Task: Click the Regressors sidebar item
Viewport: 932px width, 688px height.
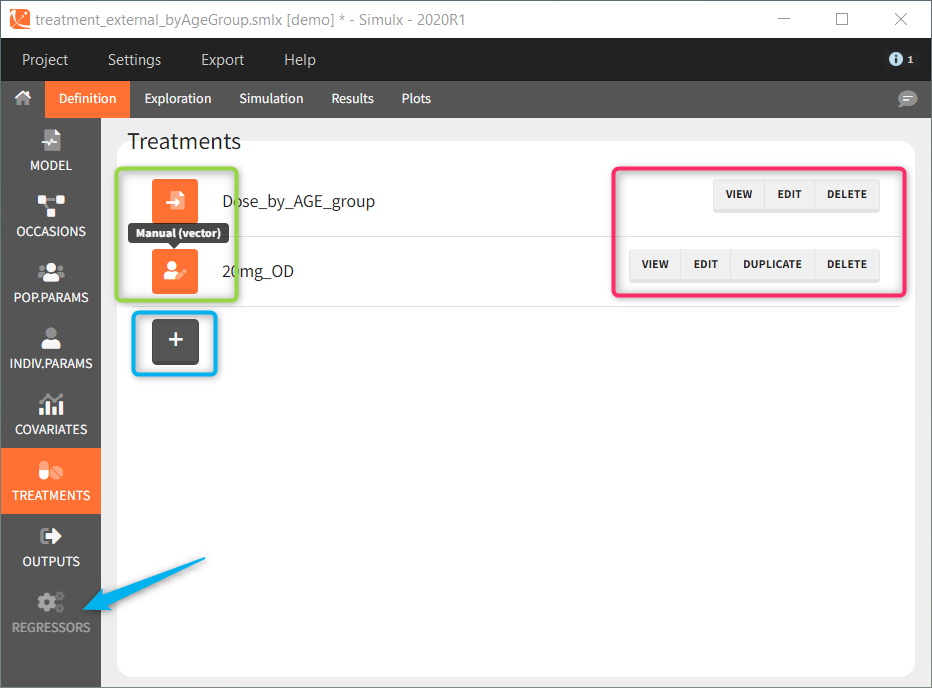Action: pos(50,613)
